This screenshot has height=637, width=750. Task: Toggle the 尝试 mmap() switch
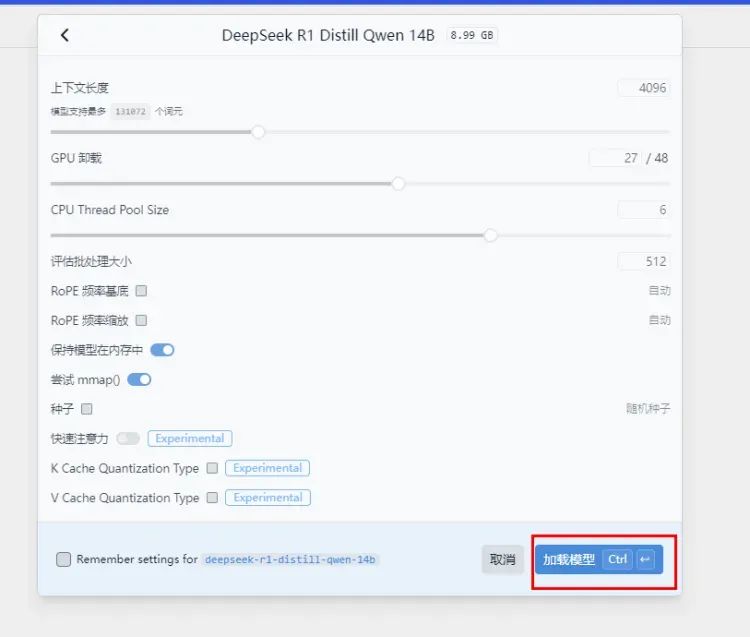[x=139, y=380]
